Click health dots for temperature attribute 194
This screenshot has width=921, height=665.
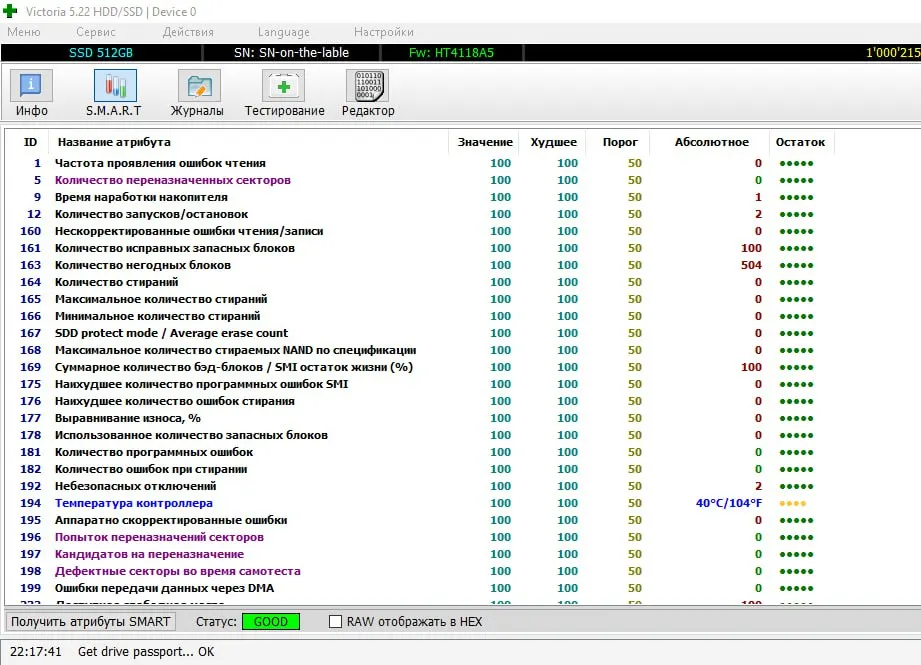point(791,503)
